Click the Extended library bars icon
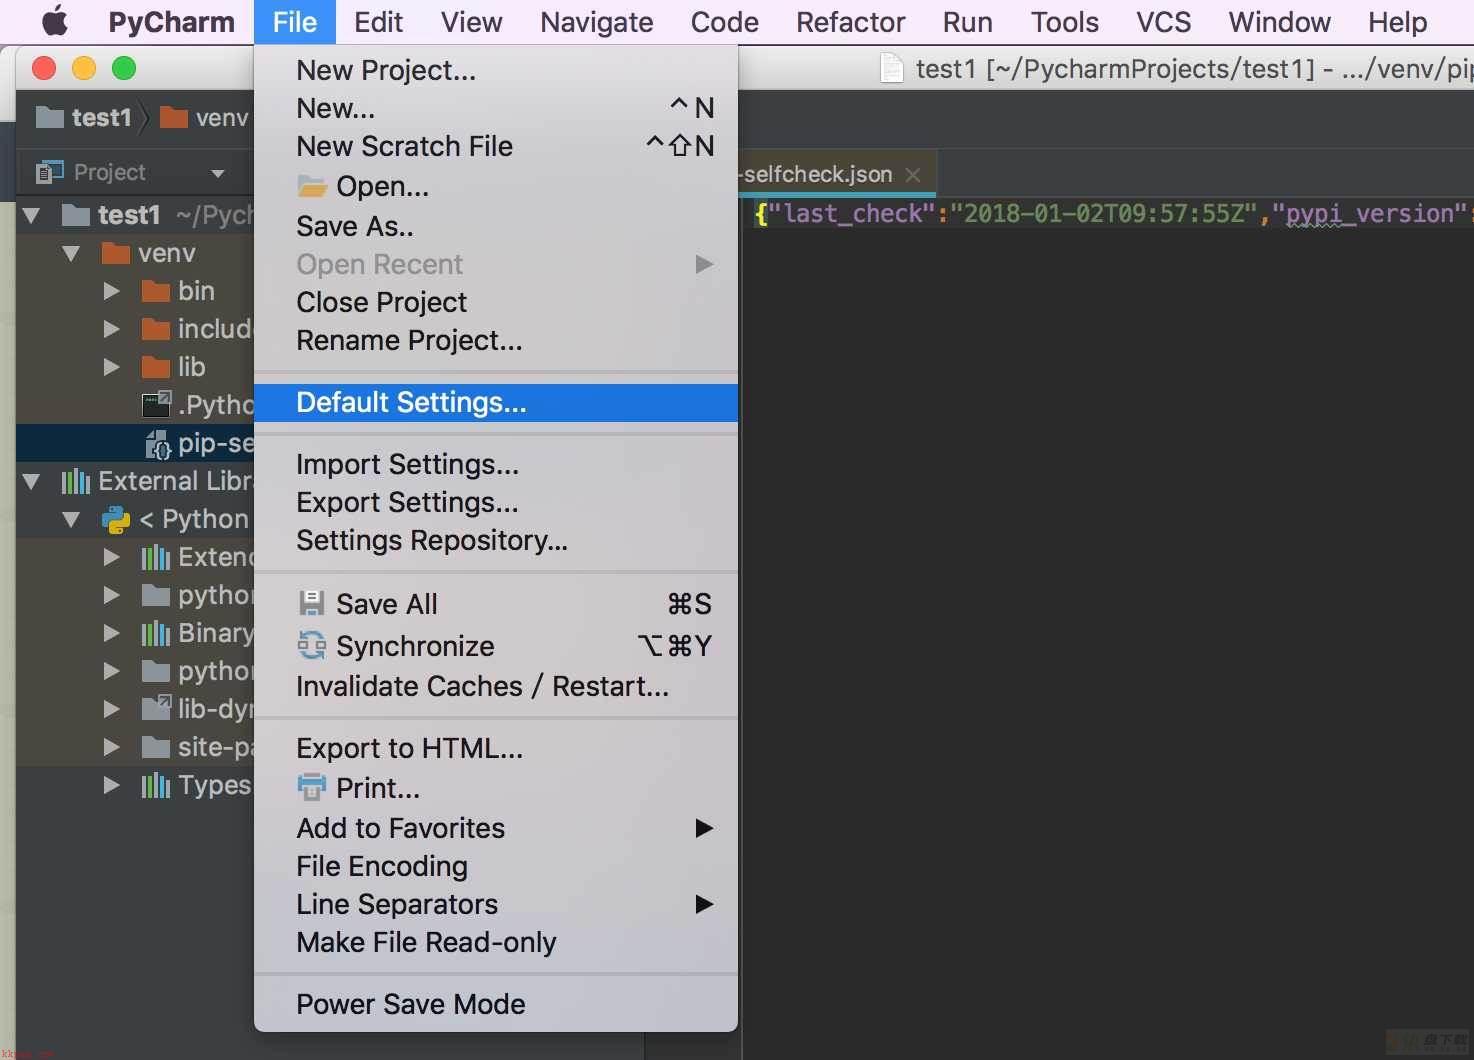The width and height of the screenshot is (1474, 1060). coord(155,557)
